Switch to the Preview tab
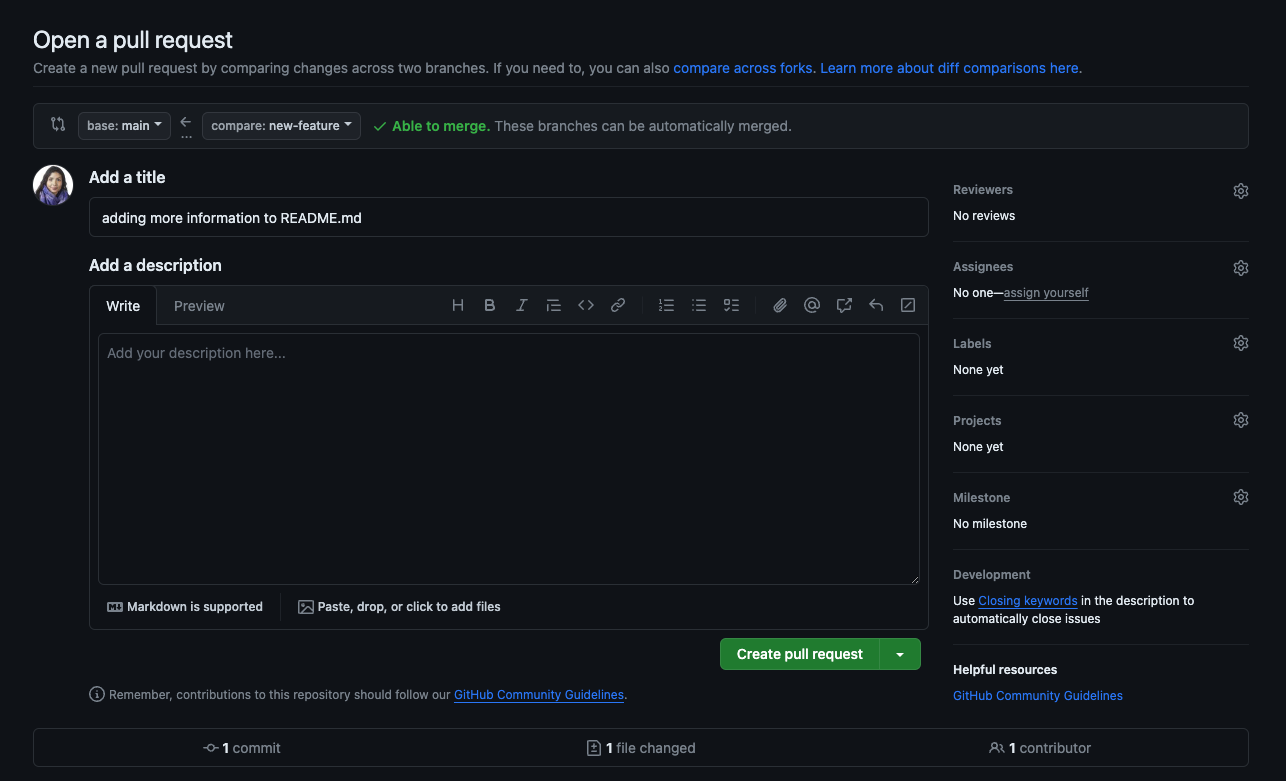This screenshot has height=781, width=1286. [199, 306]
